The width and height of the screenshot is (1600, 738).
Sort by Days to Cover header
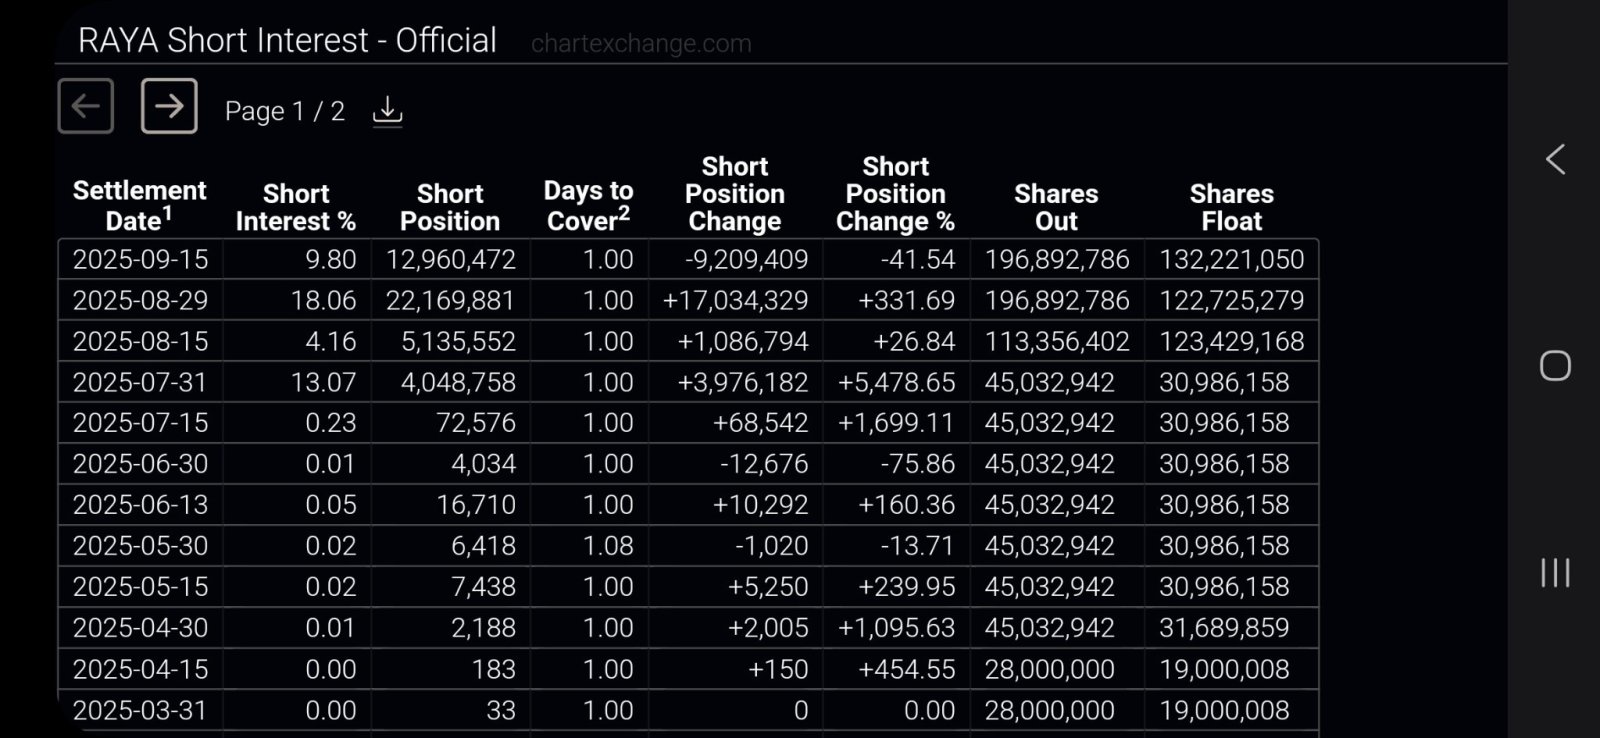click(589, 205)
